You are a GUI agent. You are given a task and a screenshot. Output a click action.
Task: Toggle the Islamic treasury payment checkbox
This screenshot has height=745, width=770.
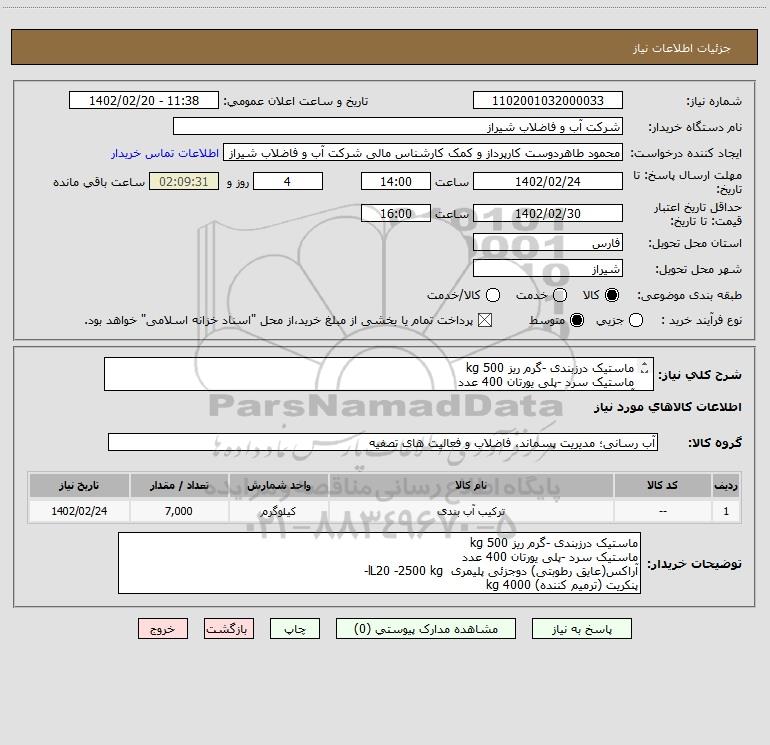click(485, 321)
